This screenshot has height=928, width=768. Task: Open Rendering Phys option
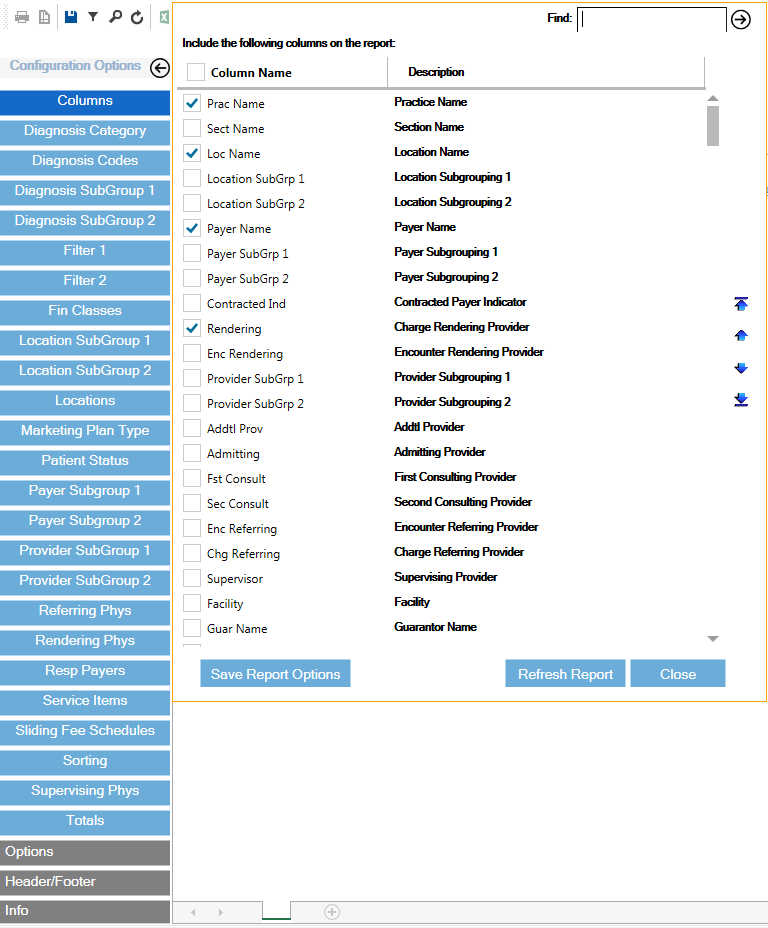85,642
